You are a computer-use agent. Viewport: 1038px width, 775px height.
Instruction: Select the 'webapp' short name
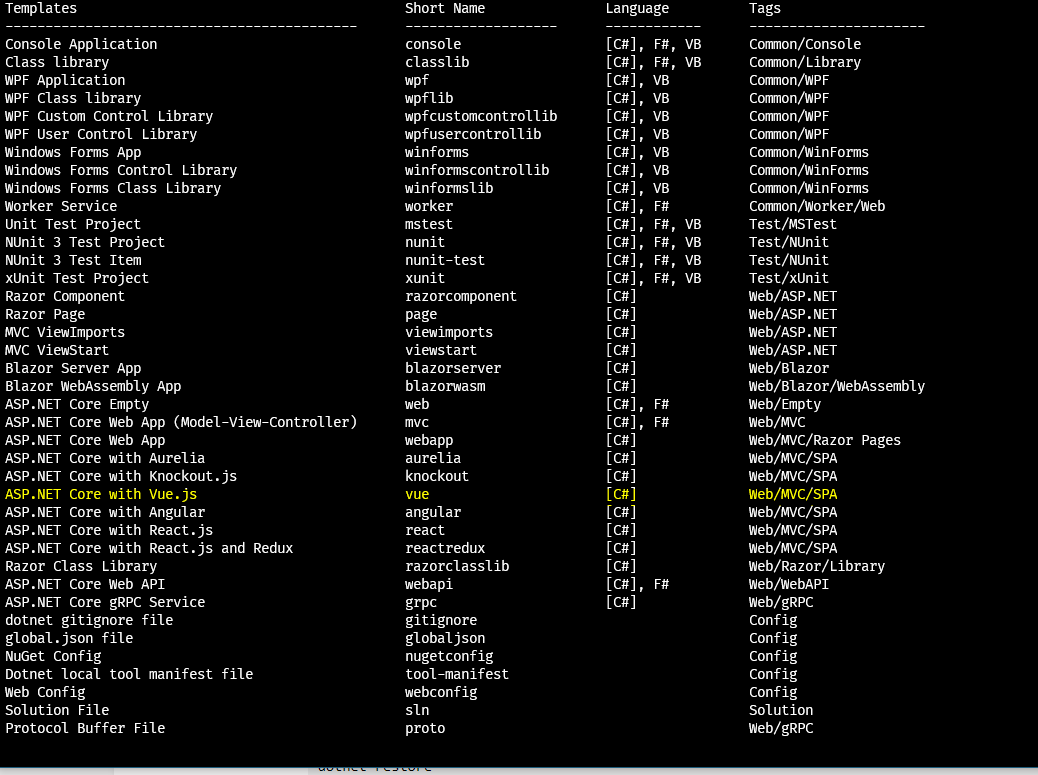tap(429, 440)
